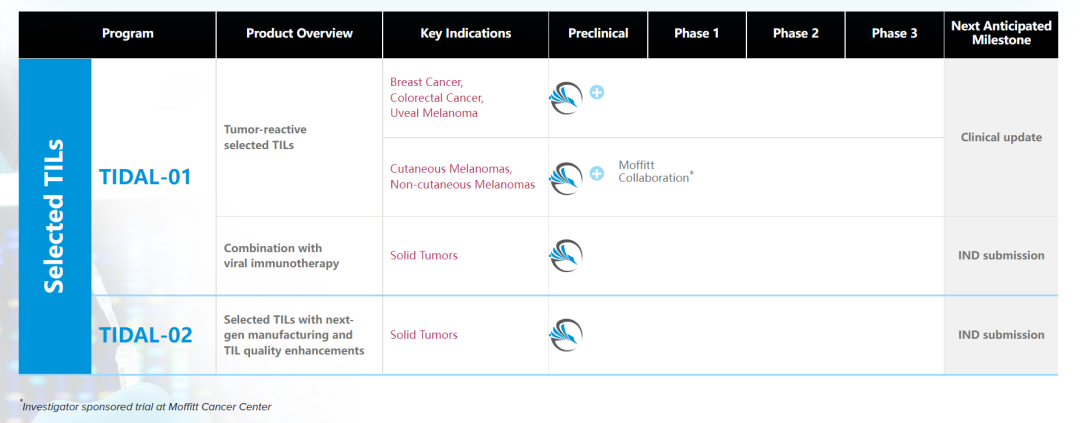Click the plus icon next to Moffitt Collaboration
Image resolution: width=1080 pixels, height=423 pixels.
[x=597, y=173]
